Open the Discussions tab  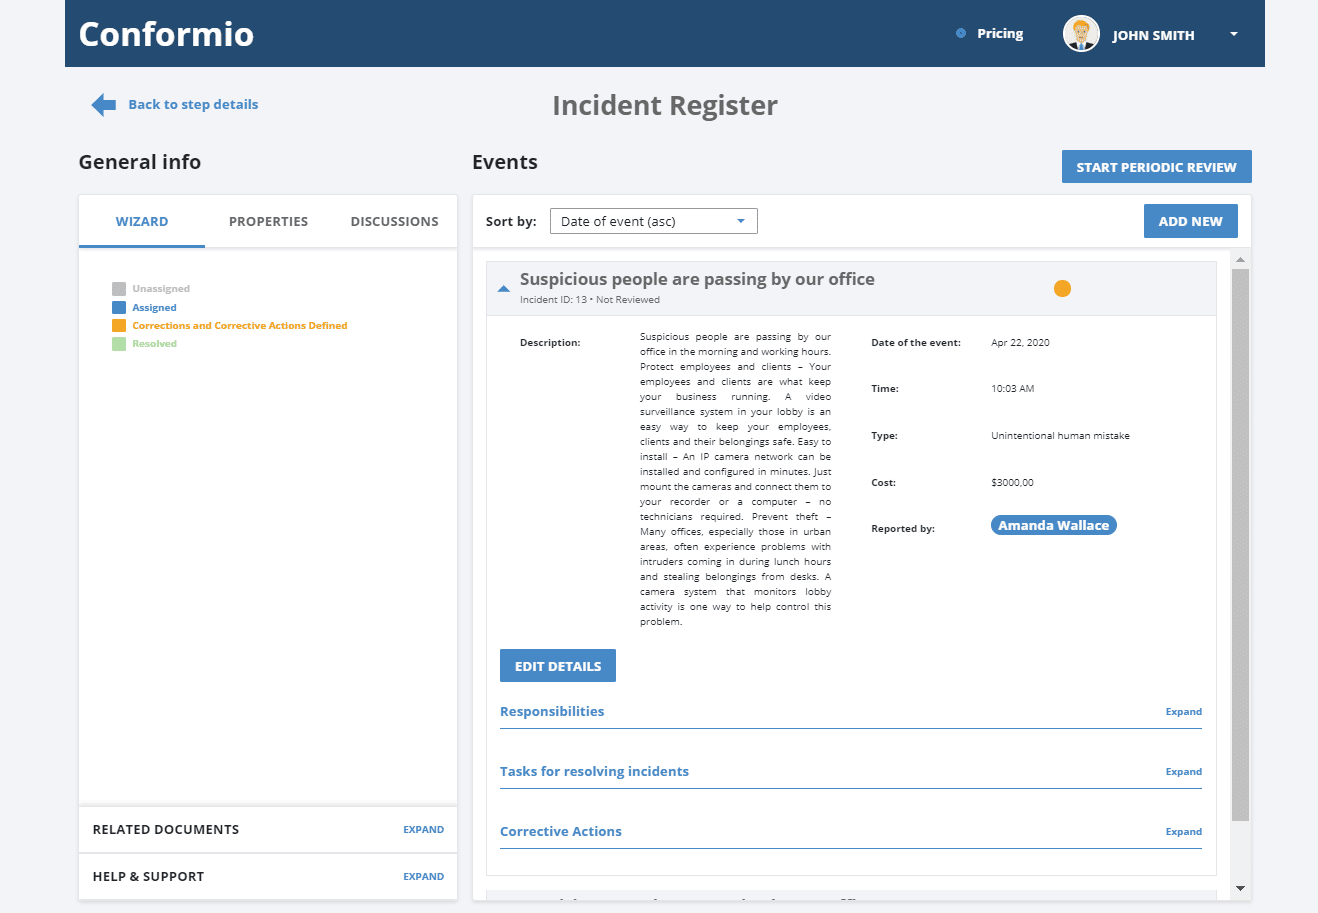(x=394, y=221)
